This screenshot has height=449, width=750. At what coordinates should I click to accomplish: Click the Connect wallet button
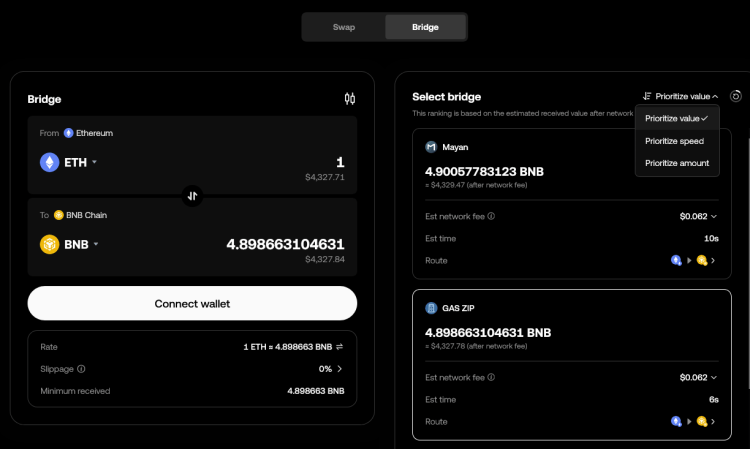[x=192, y=303]
